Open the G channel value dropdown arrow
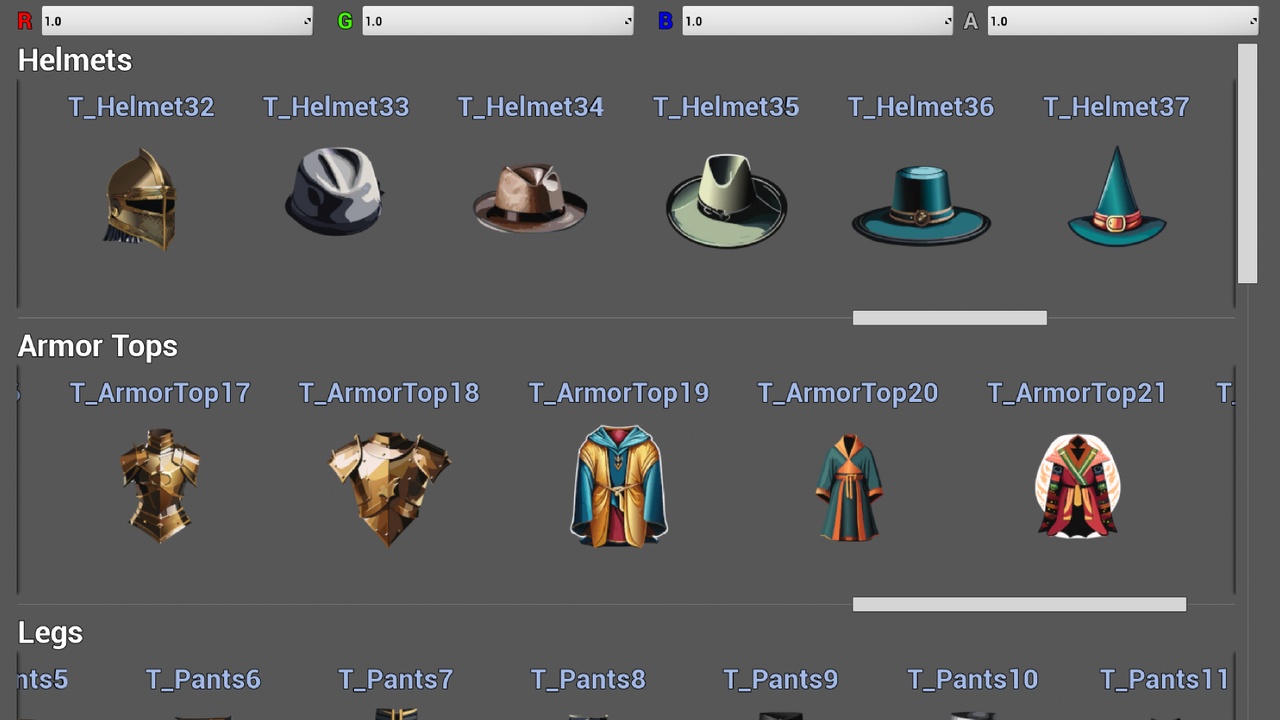This screenshot has width=1280, height=720. pos(628,21)
